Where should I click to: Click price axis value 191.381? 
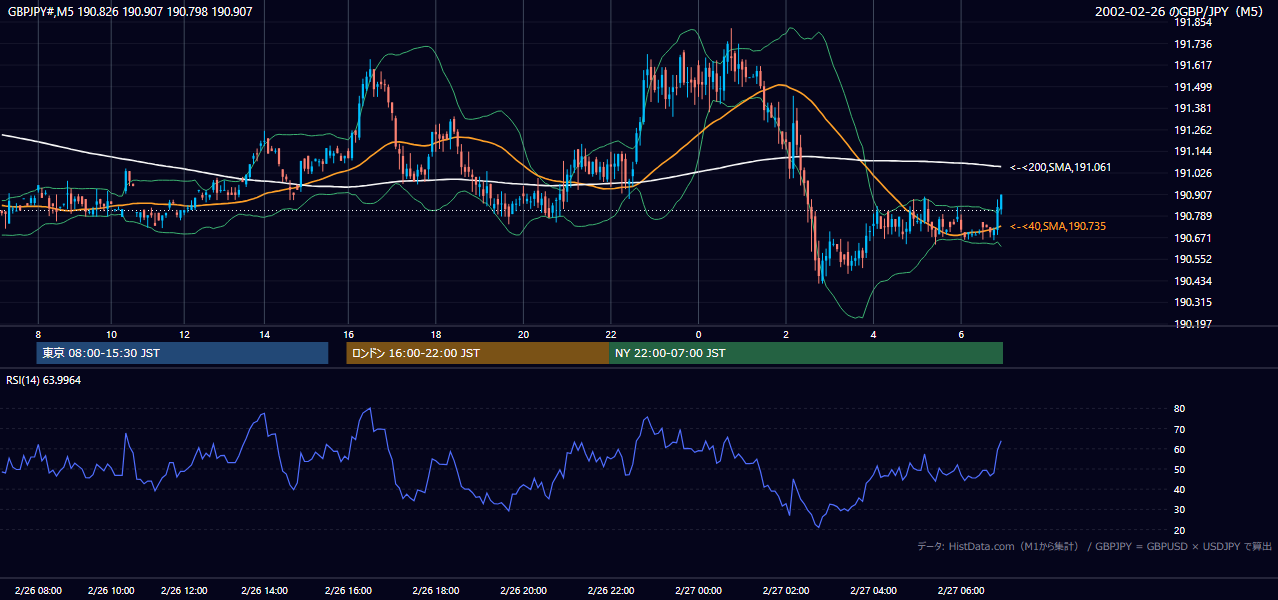(1193, 108)
